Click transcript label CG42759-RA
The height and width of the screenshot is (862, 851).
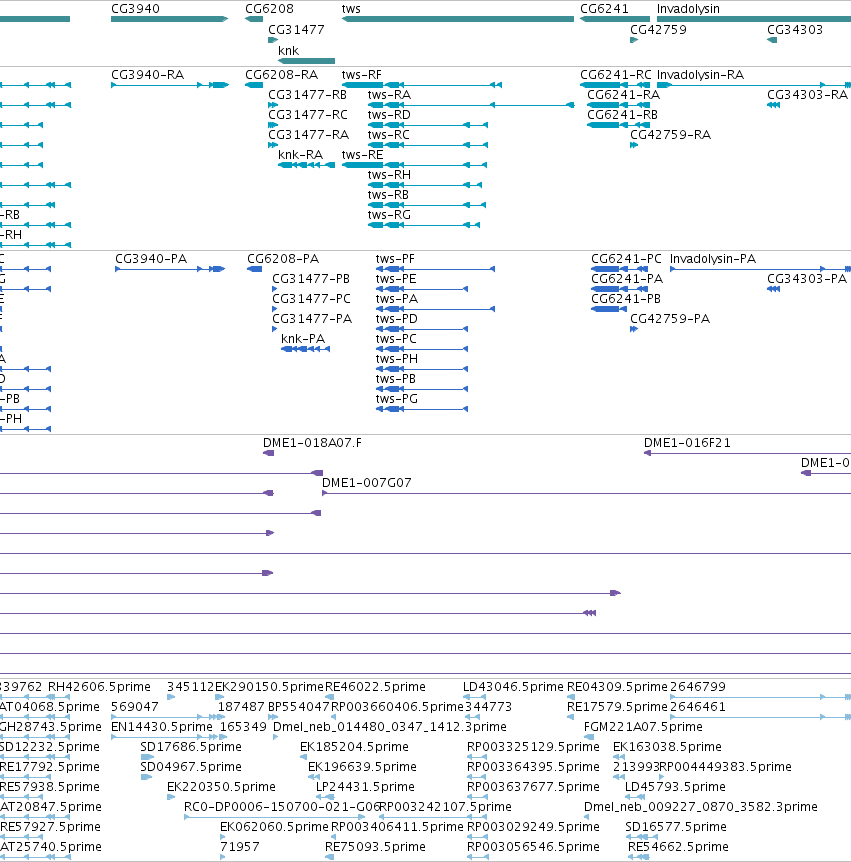[x=671, y=135]
